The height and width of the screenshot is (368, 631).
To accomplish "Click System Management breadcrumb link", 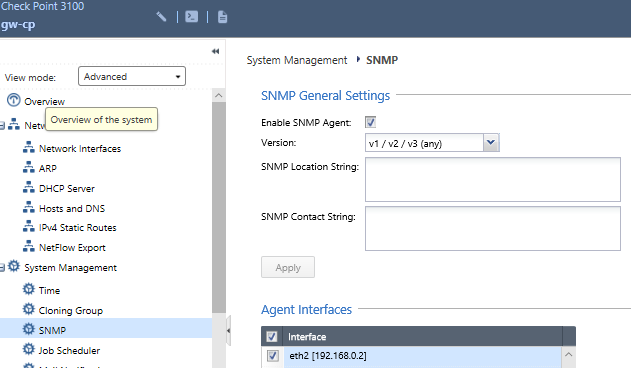I will (x=297, y=60).
